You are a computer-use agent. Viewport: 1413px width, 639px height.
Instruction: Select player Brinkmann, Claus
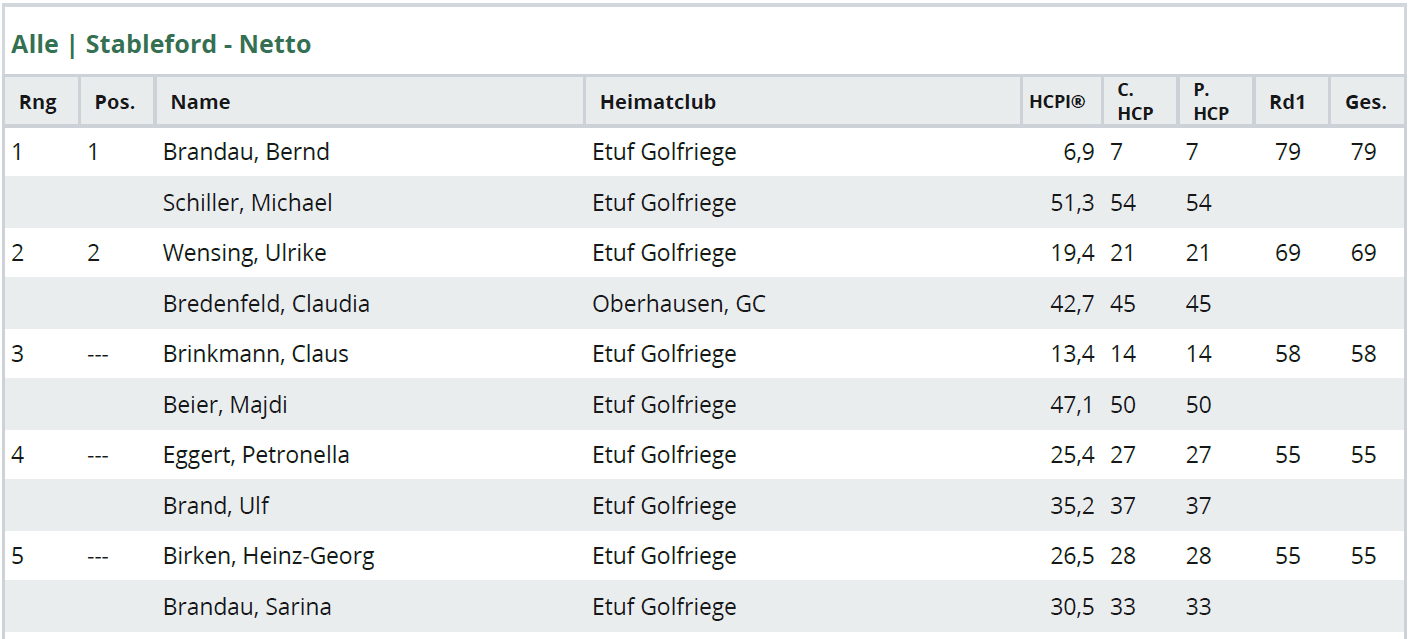pos(256,354)
